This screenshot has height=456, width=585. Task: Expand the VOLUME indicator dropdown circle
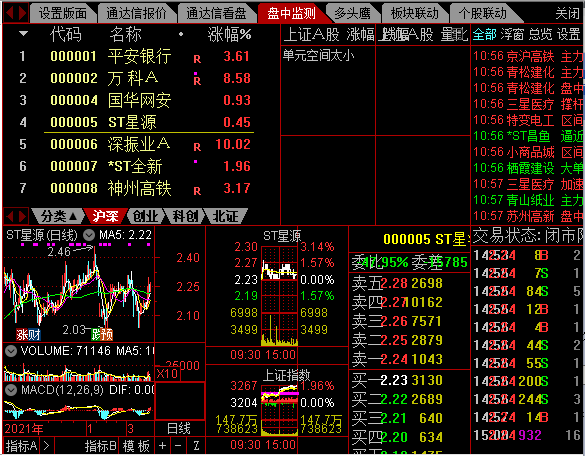click(x=11, y=351)
